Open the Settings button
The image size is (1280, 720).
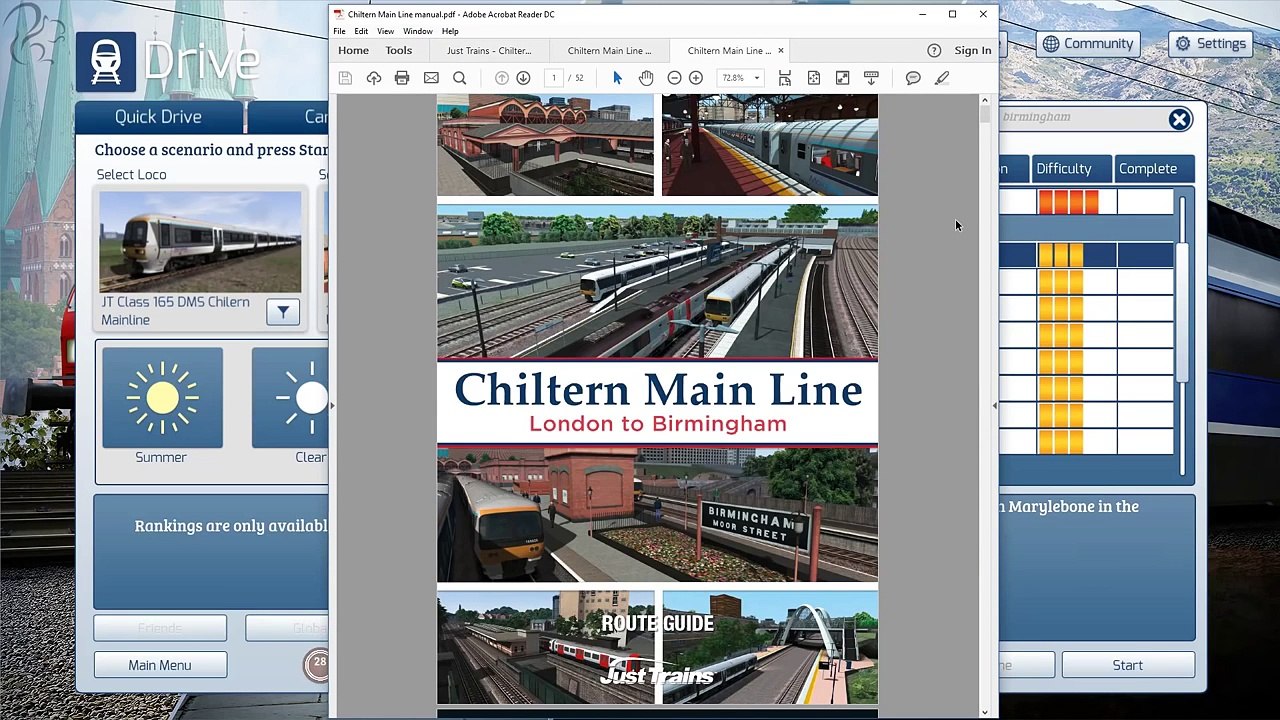coord(1210,44)
